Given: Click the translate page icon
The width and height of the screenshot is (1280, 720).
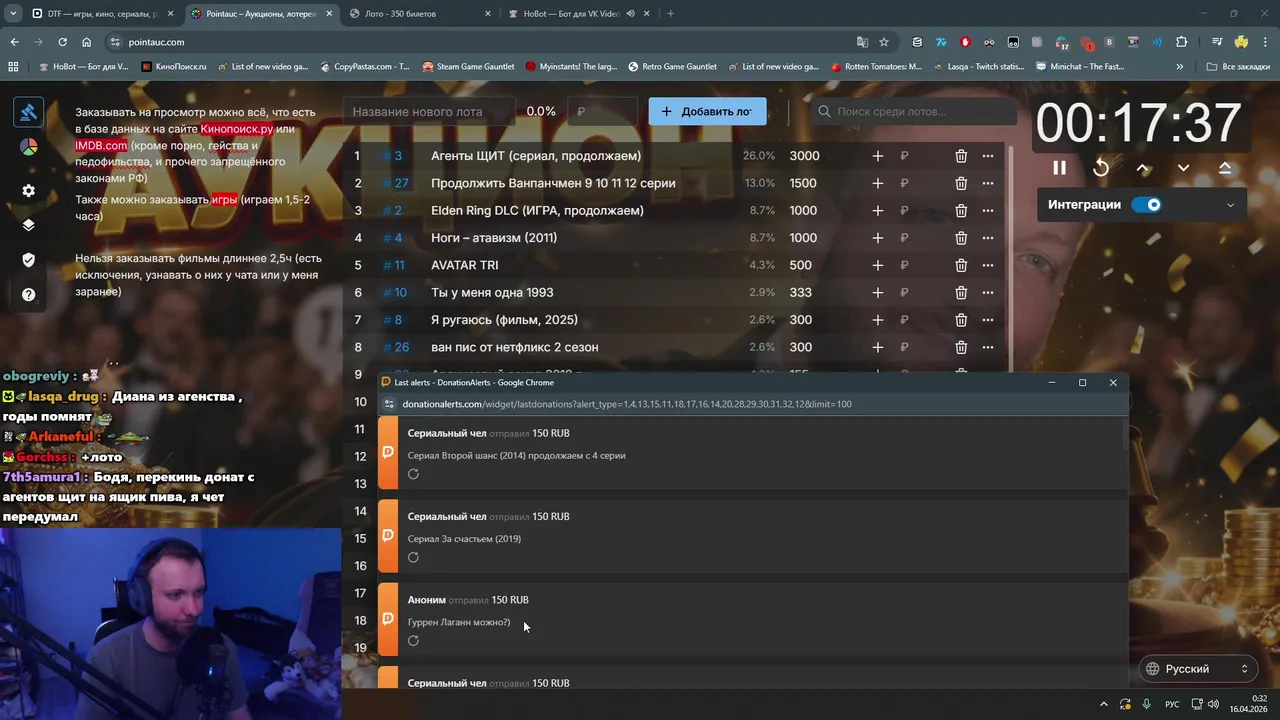Looking at the screenshot, I should [862, 42].
